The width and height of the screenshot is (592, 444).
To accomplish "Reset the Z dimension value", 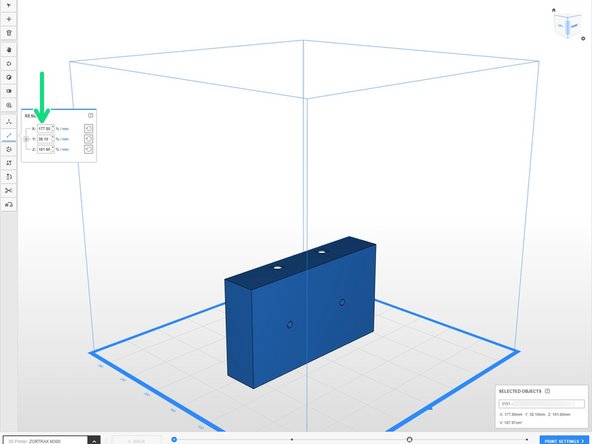I will 88,150.
